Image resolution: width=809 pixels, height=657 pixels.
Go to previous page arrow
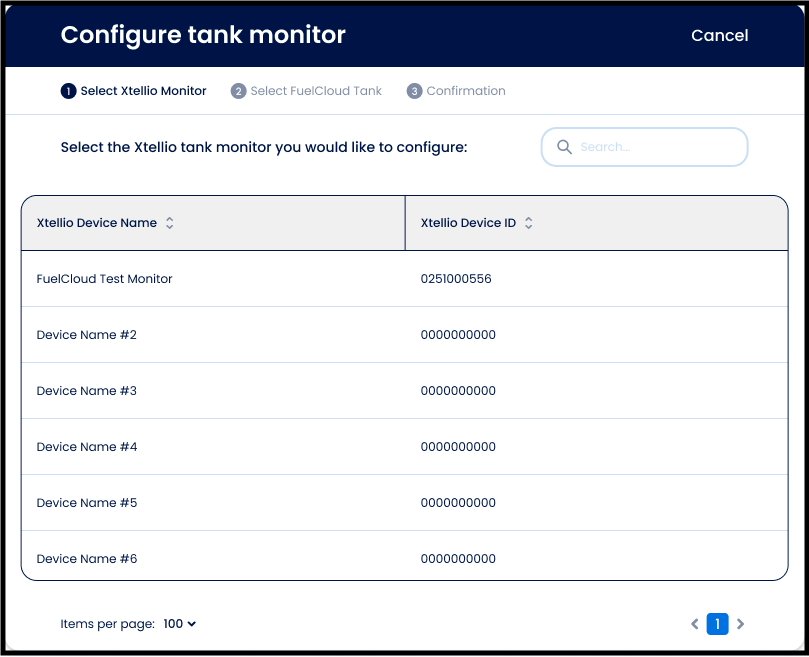point(695,624)
